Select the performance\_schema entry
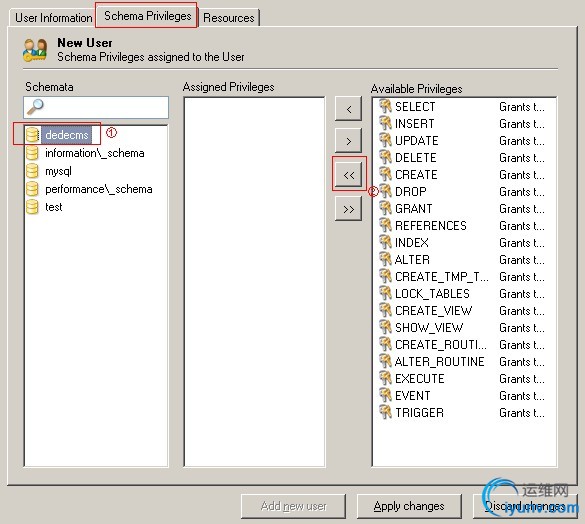Viewport: 585px width, 524px height. click(x=98, y=189)
